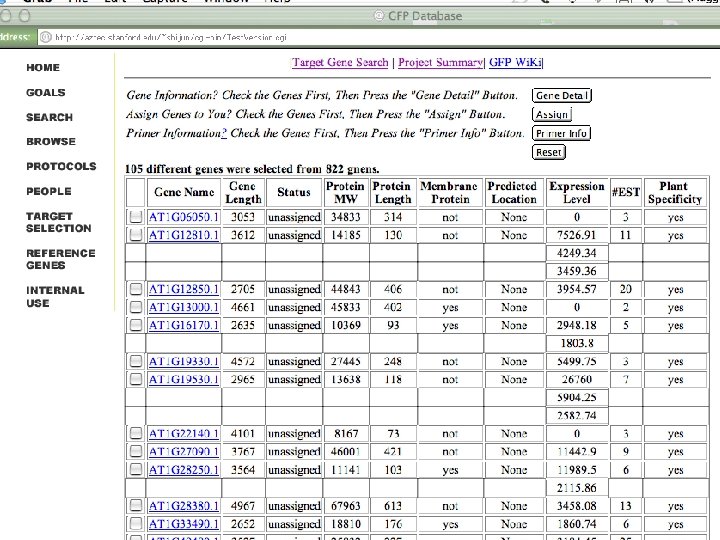Screen dimensions: 720x540
Task: Click the Primer Info button
Action: [561, 133]
